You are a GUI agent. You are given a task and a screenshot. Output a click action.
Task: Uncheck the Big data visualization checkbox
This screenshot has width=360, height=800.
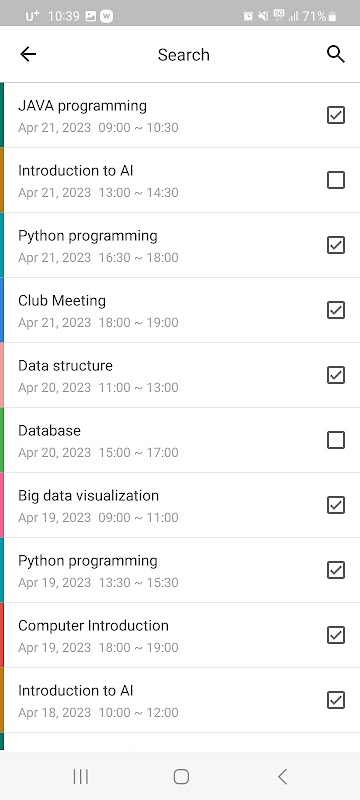(x=336, y=505)
